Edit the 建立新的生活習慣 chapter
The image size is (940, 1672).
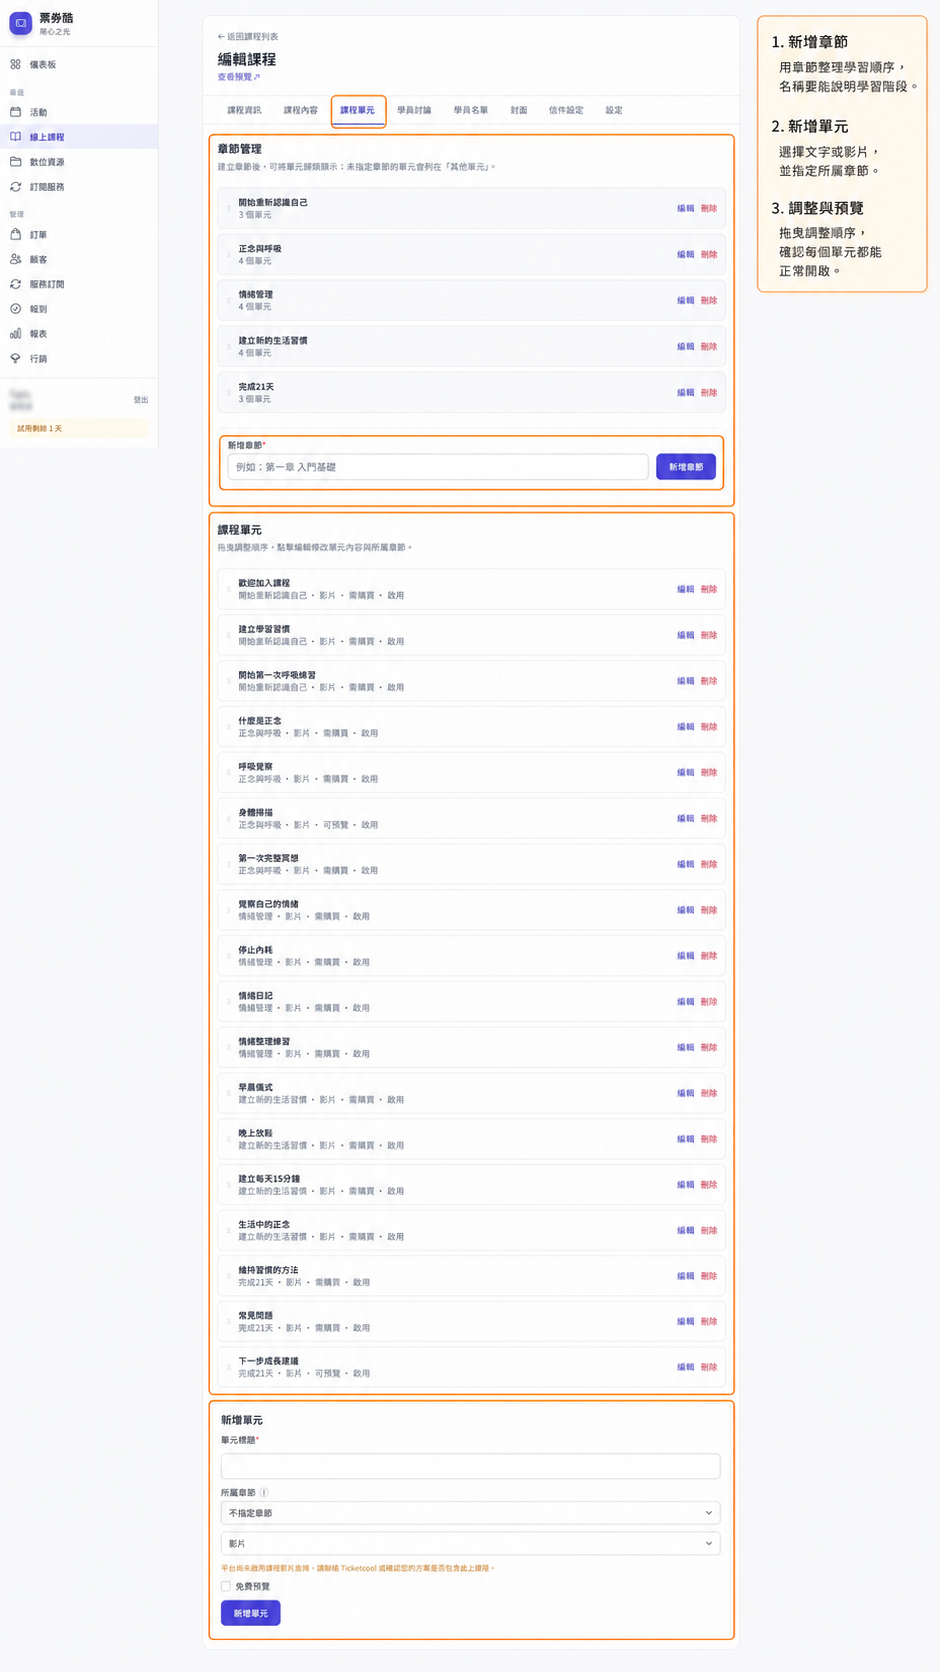685,347
